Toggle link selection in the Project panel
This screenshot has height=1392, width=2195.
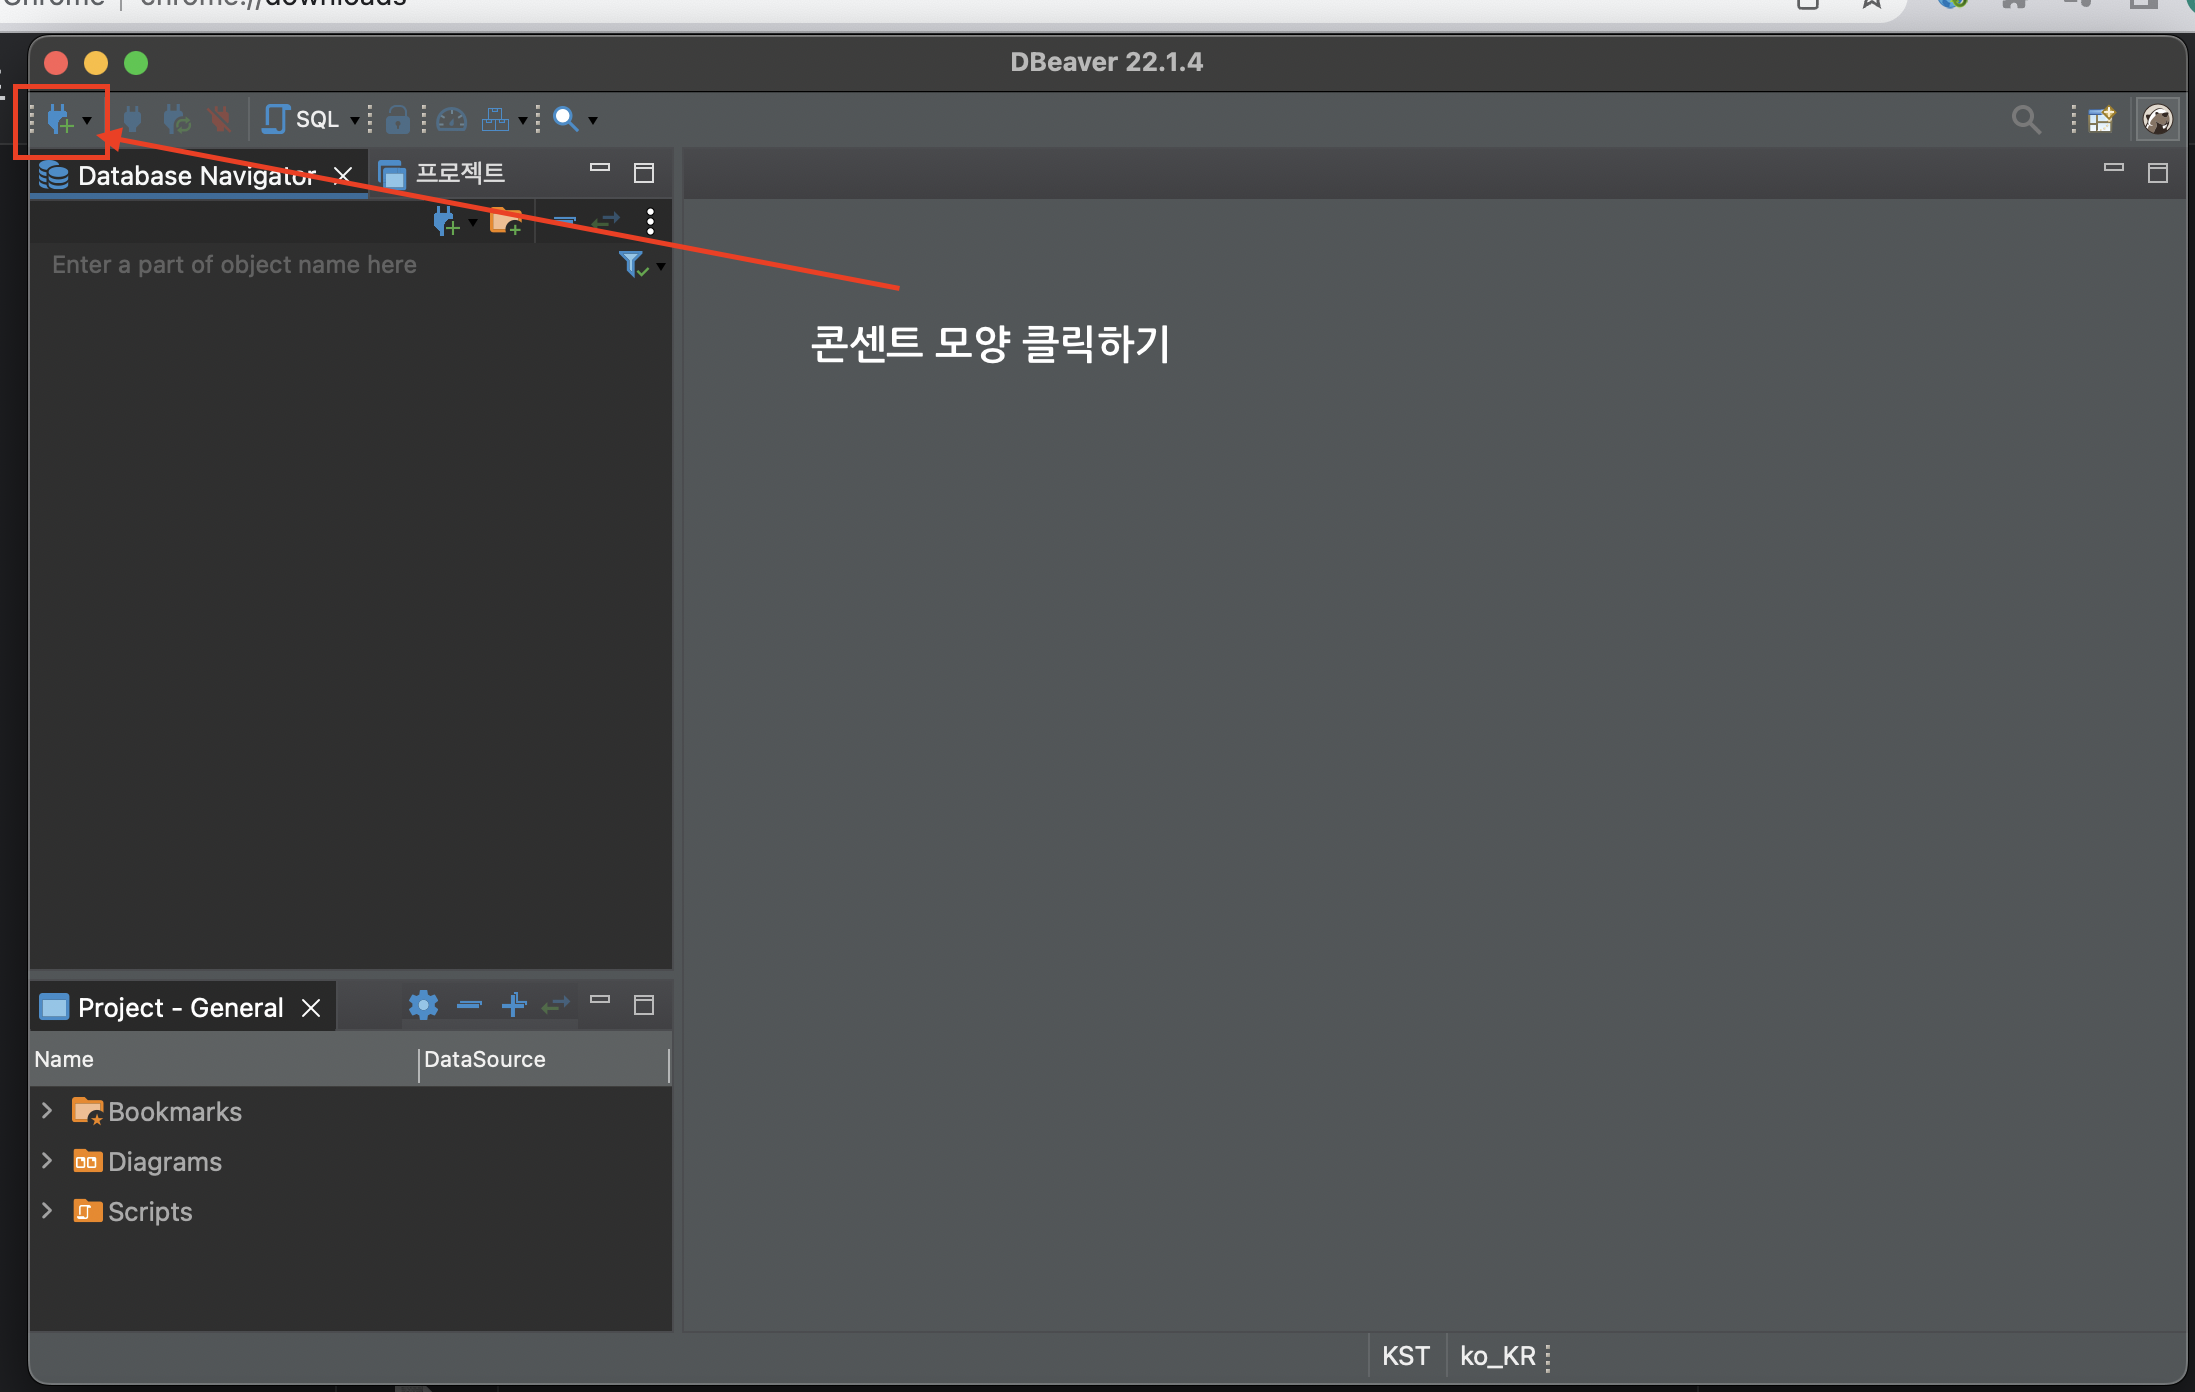[x=555, y=1005]
